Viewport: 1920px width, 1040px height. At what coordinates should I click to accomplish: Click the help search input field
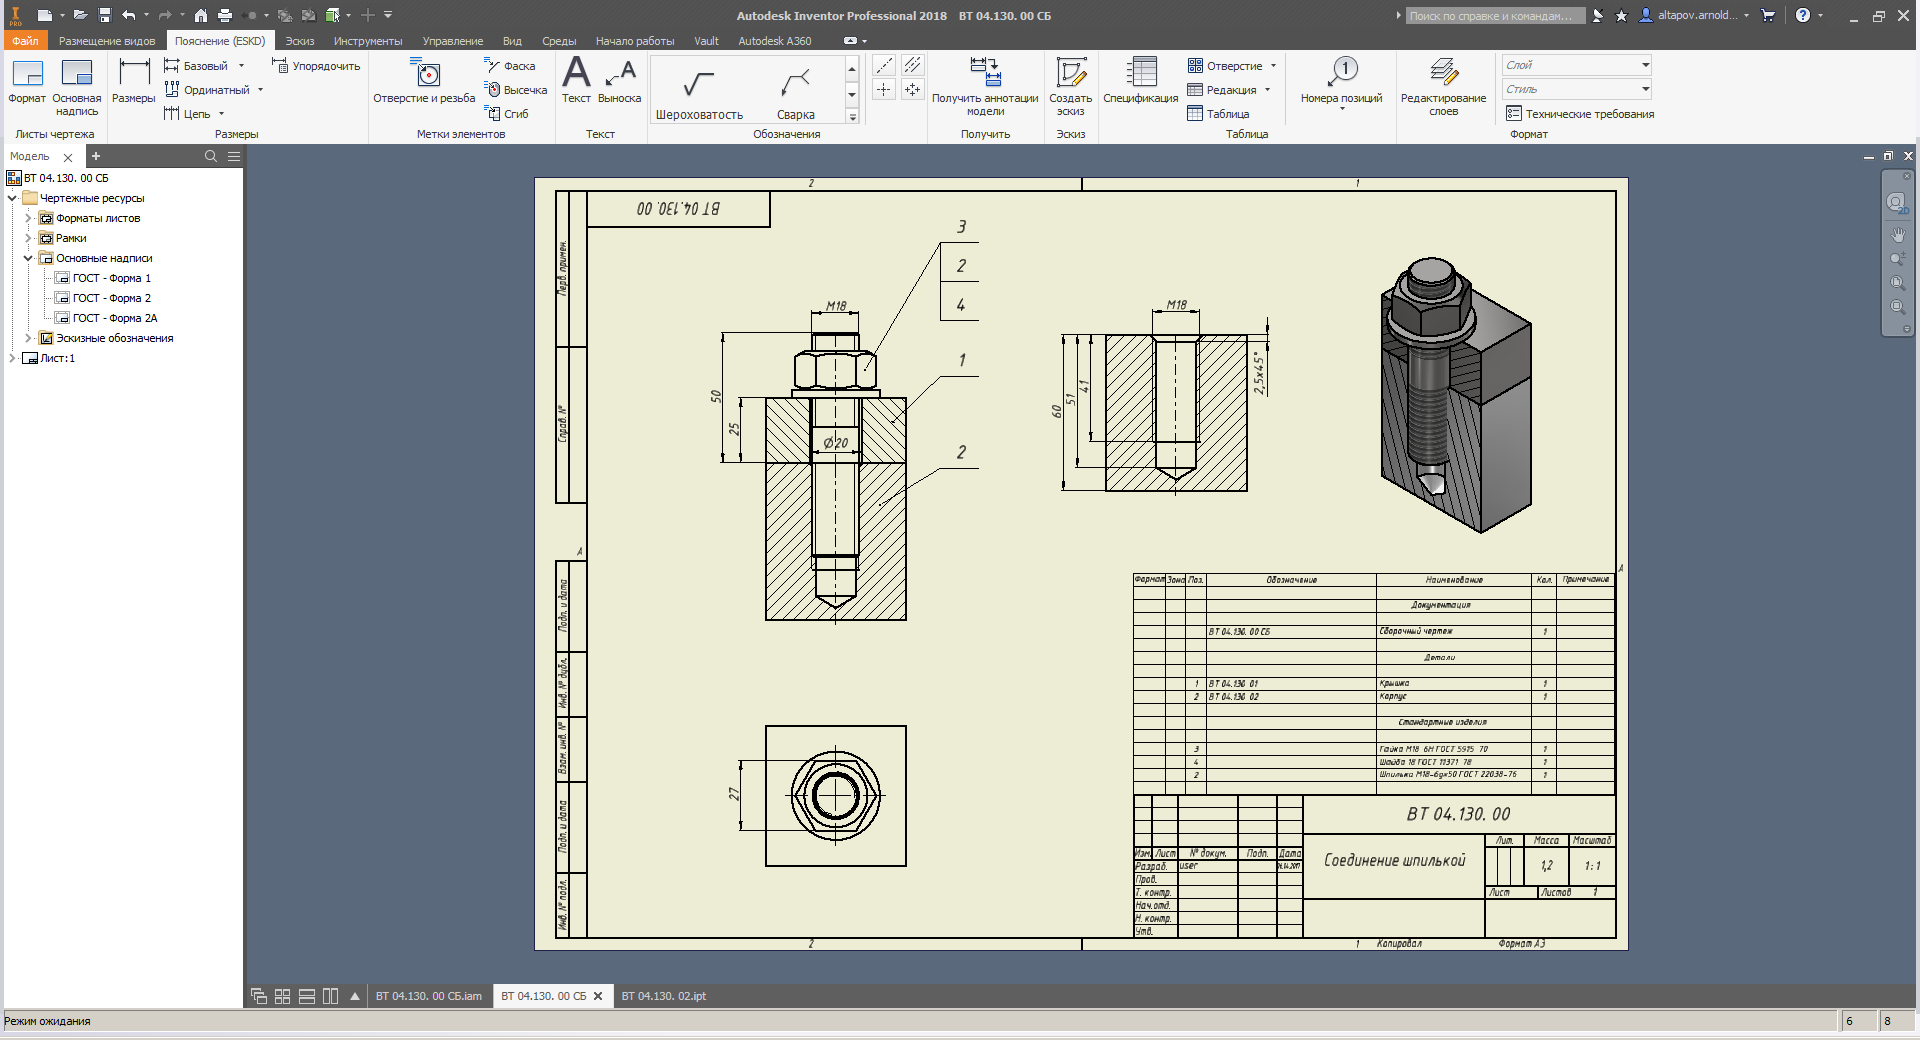[x=1494, y=16]
